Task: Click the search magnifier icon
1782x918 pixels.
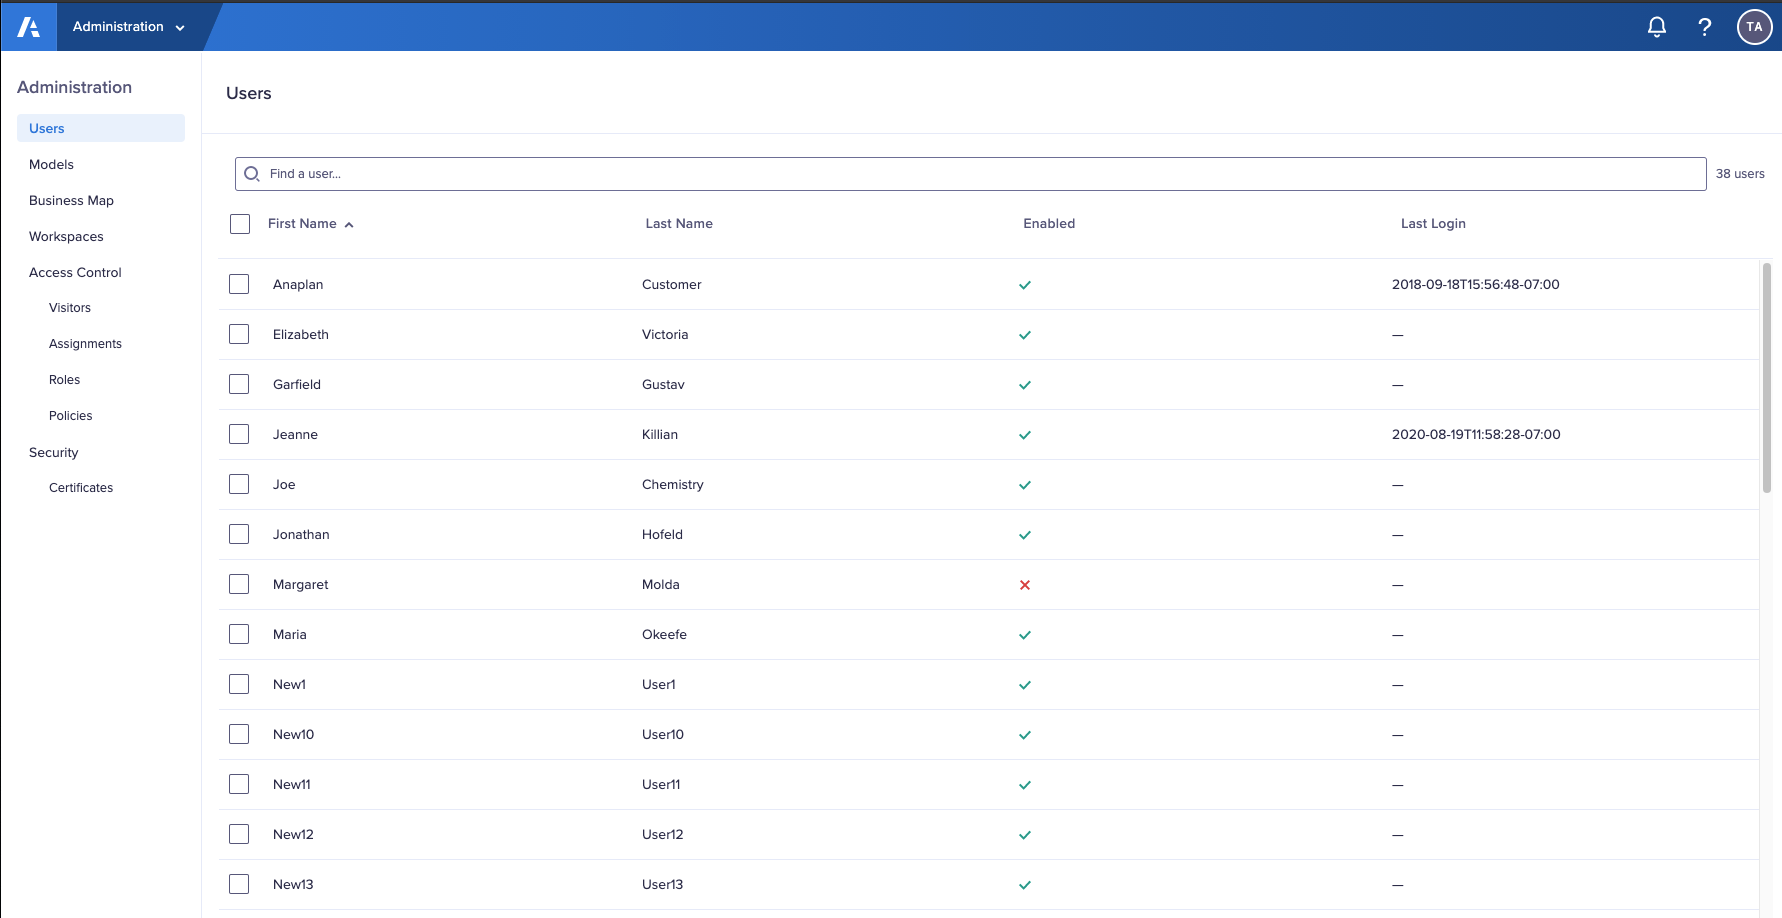Action: pos(252,174)
